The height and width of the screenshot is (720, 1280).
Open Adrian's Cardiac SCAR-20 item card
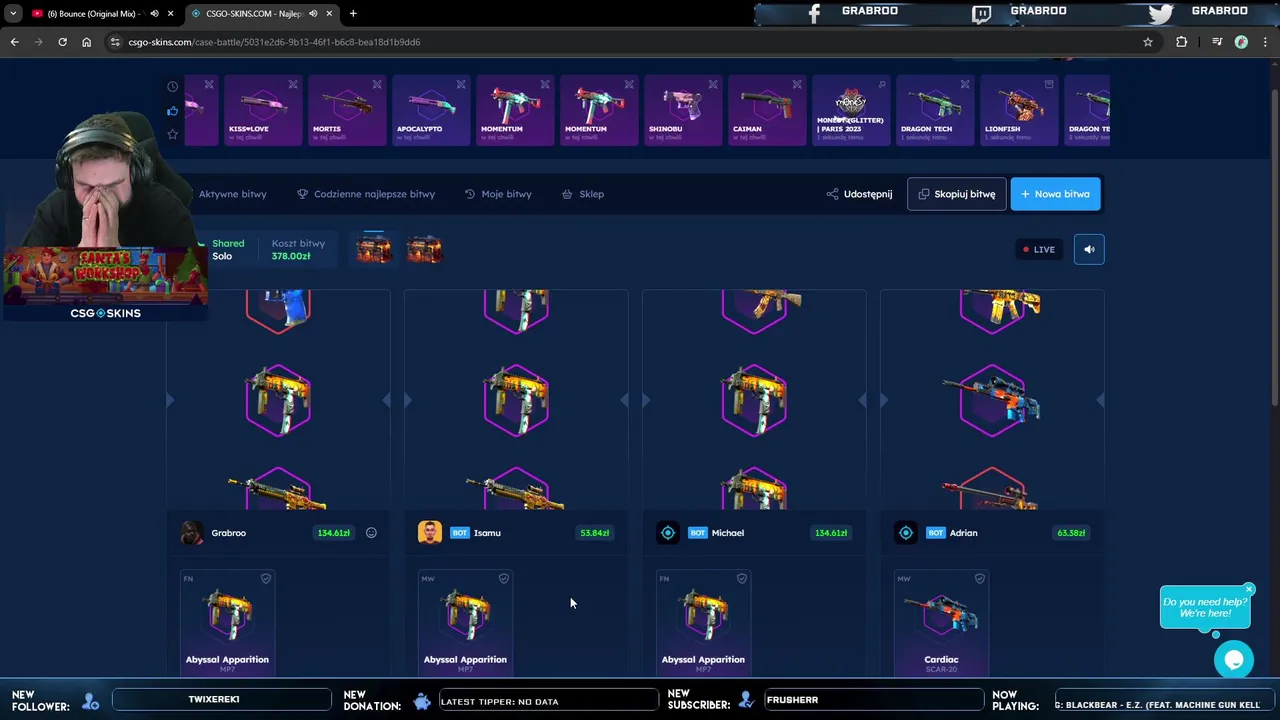[941, 622]
